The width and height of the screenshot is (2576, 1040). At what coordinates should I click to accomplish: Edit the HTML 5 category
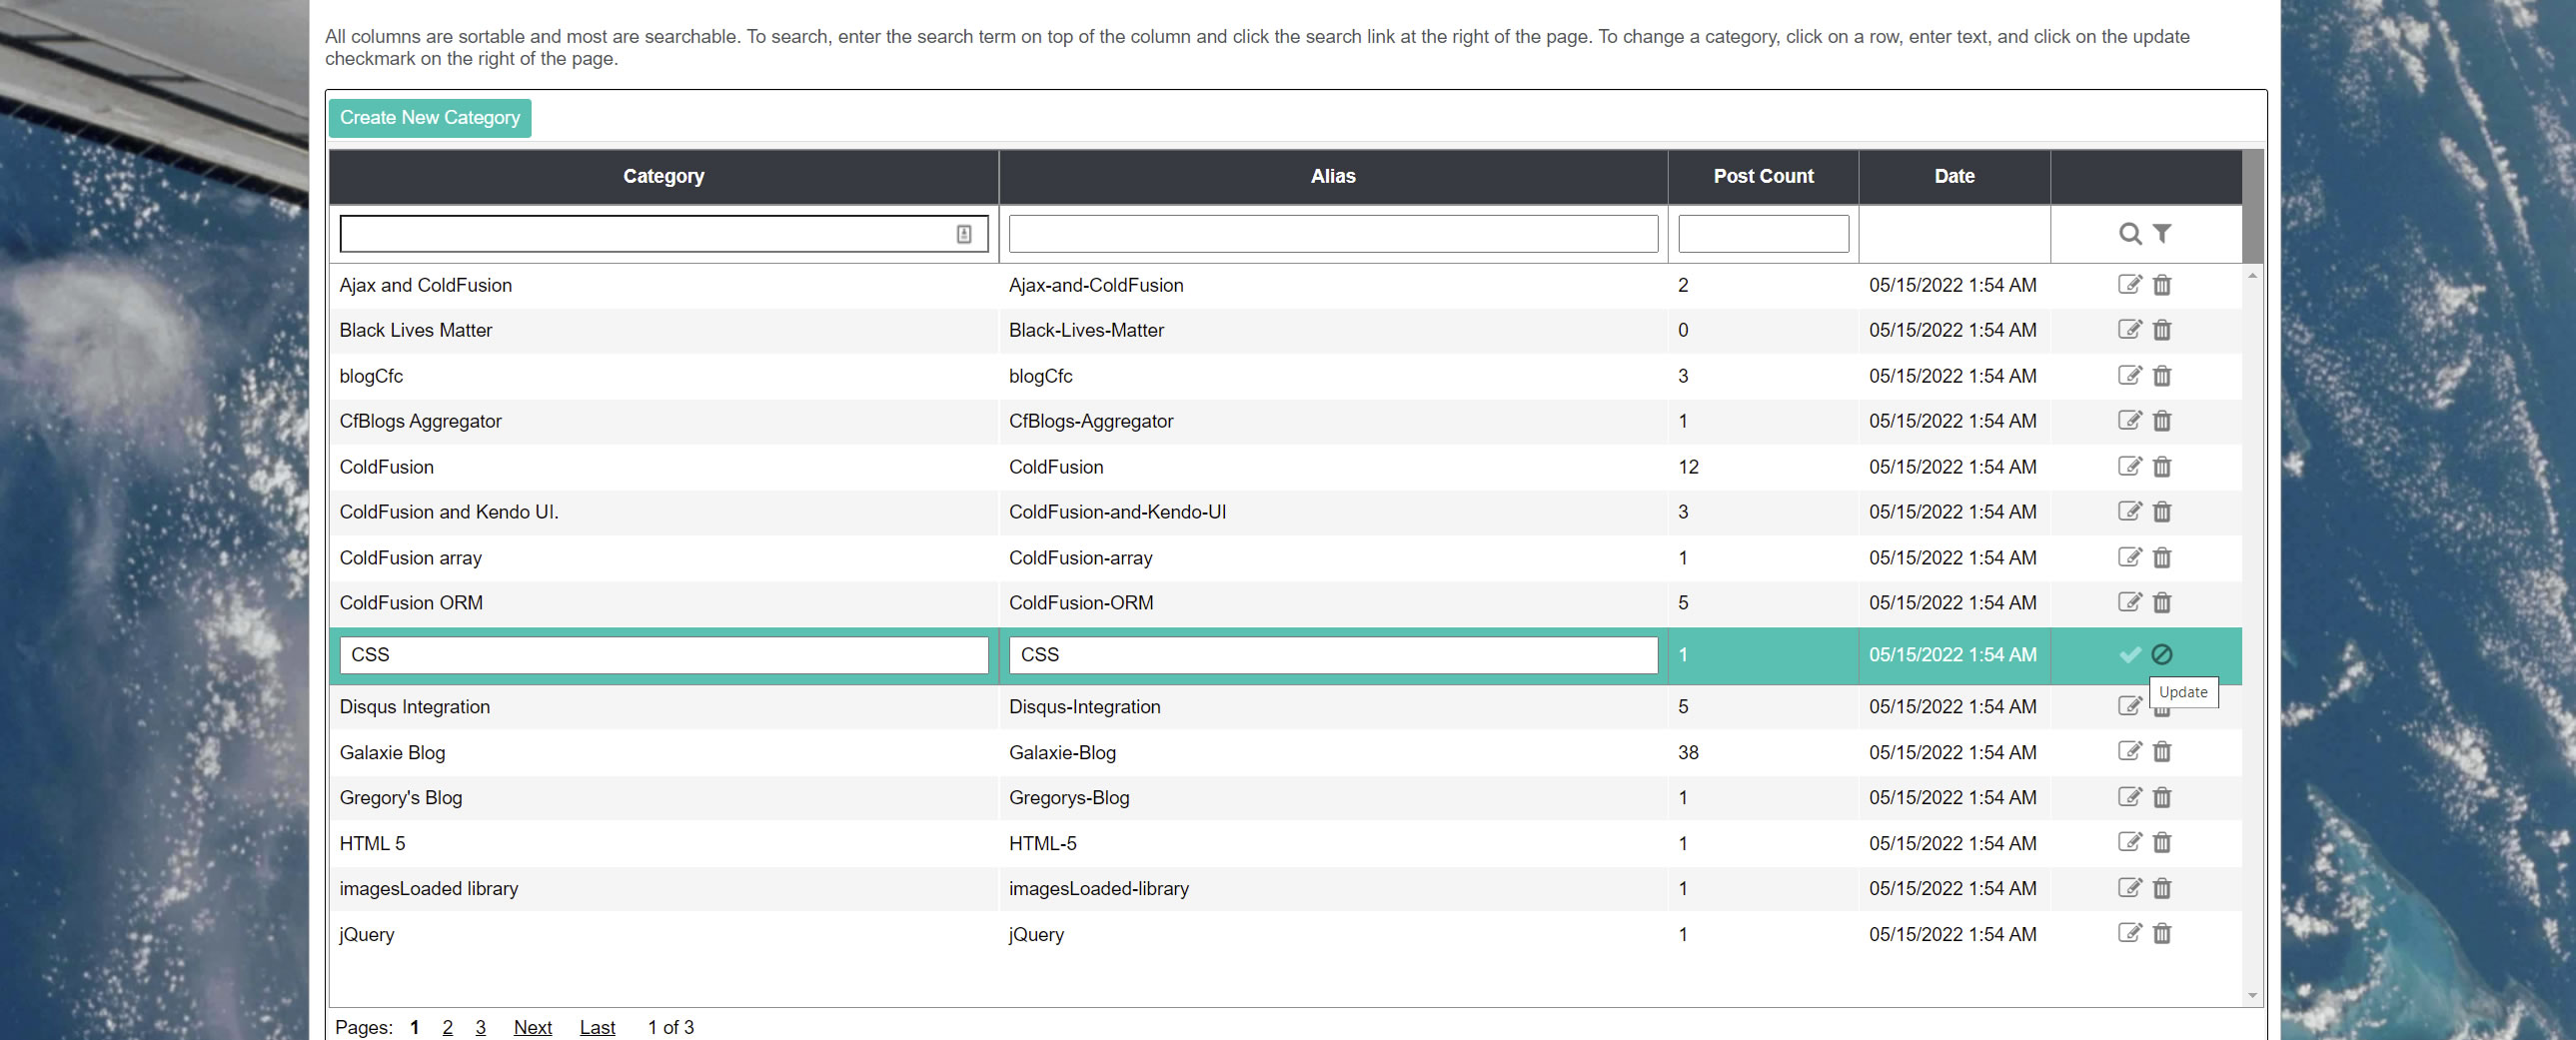click(x=2130, y=843)
